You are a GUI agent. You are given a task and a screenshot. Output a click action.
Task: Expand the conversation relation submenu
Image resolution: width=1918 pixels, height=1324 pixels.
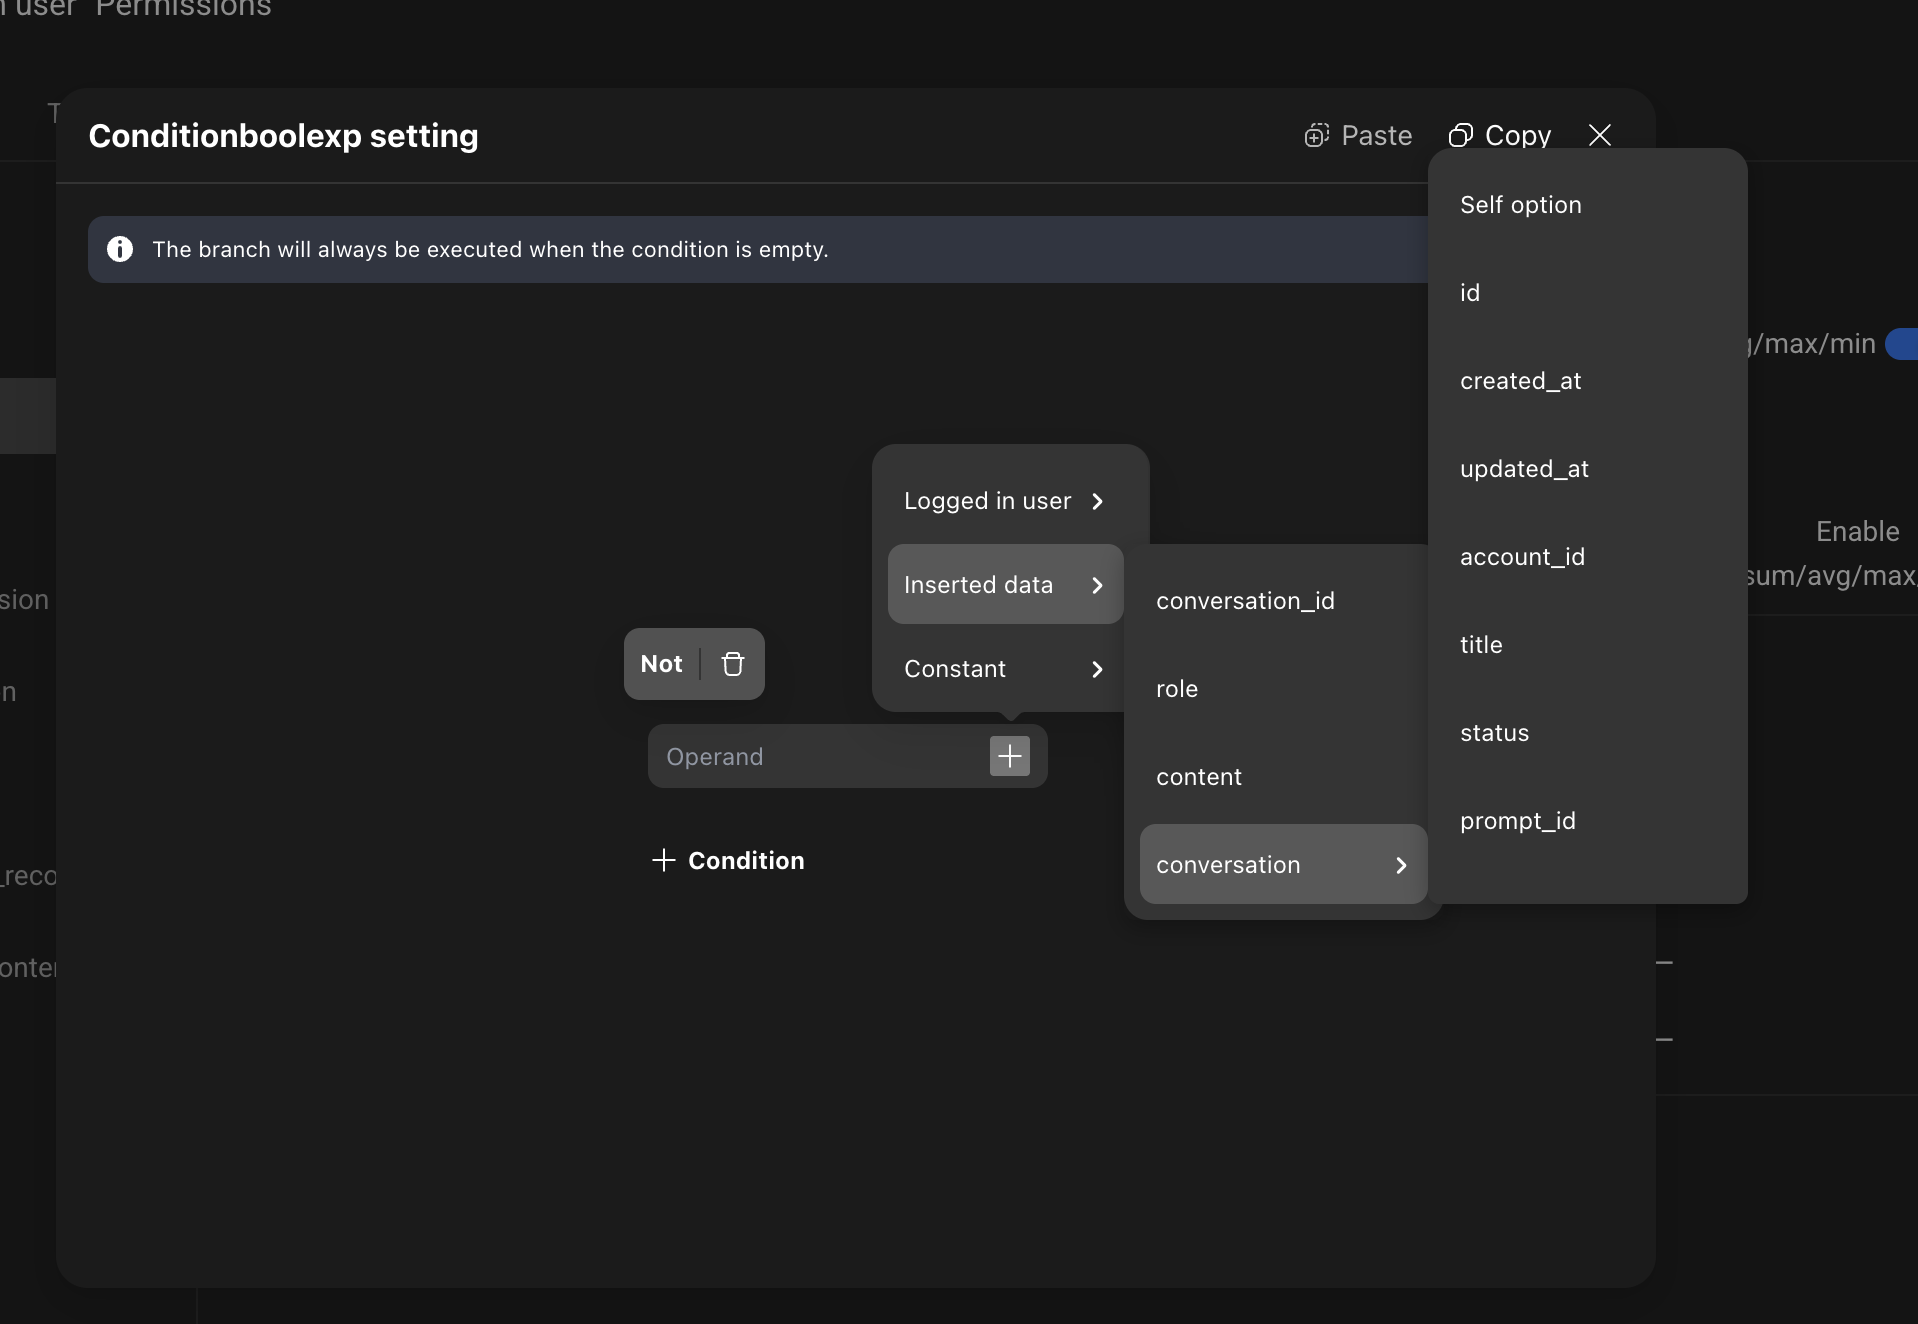[1282, 865]
